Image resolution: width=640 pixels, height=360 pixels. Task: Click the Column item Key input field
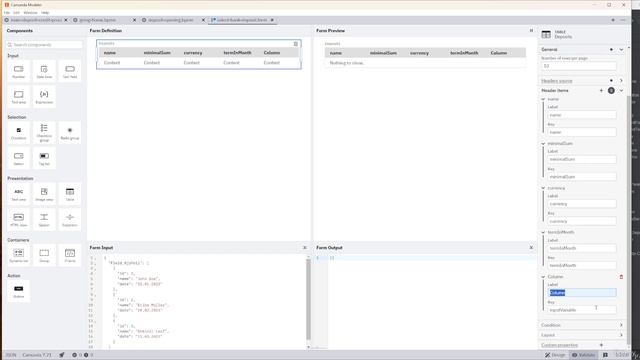coord(582,310)
